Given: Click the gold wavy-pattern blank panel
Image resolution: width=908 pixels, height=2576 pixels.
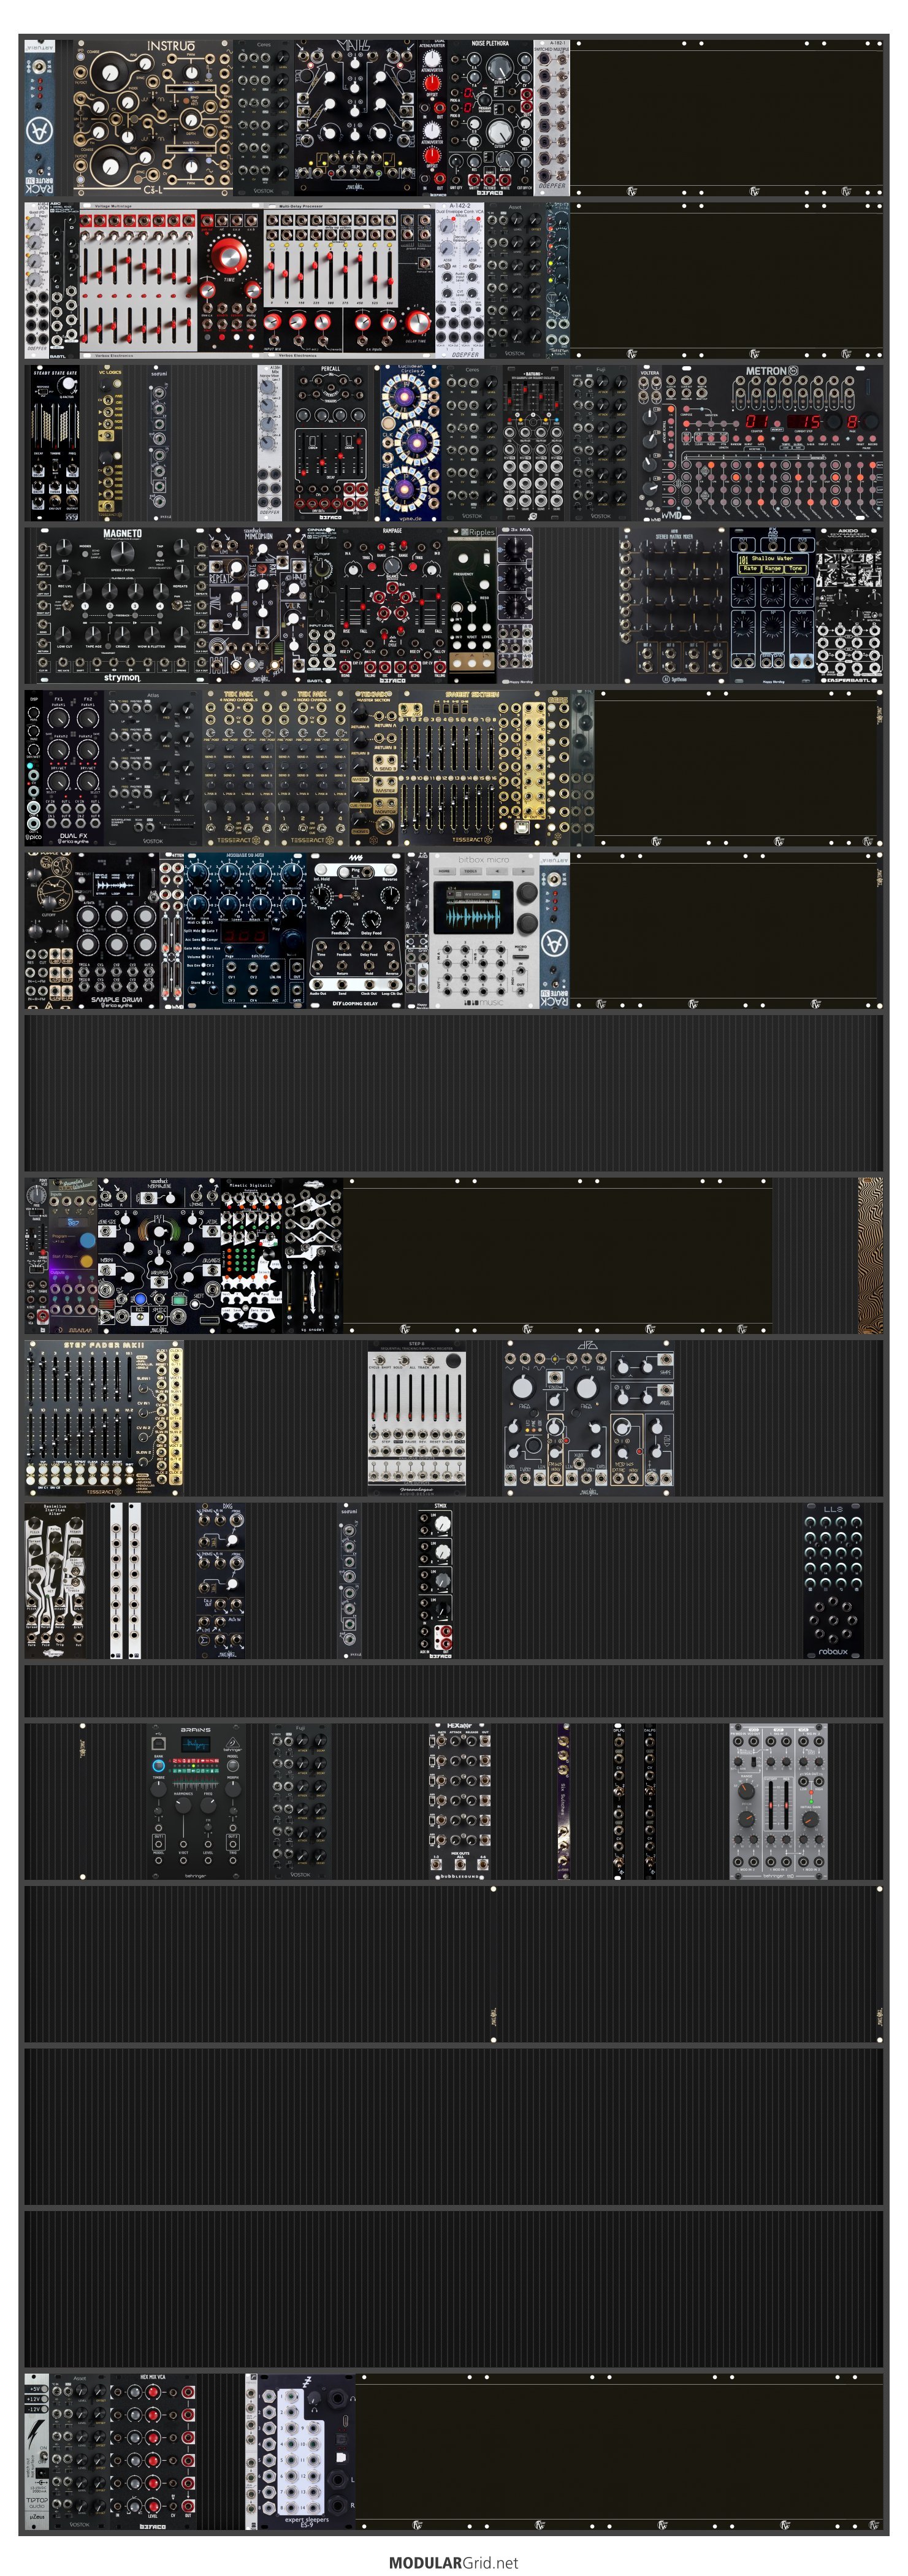Looking at the screenshot, I should 870,1255.
